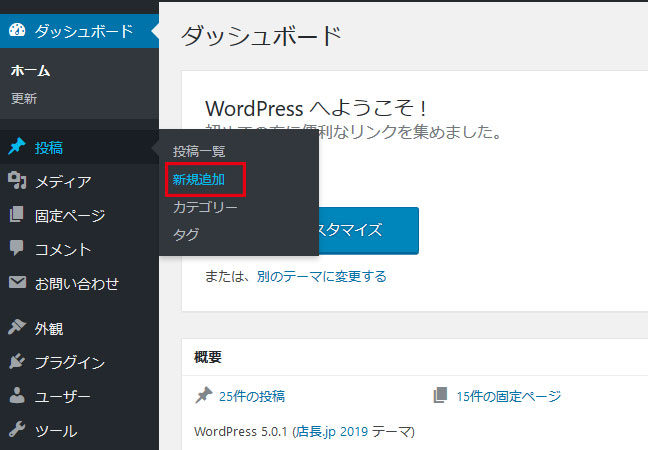Click the WordPress へようこそ！ heading
The width and height of the screenshot is (648, 450).
coord(316,109)
